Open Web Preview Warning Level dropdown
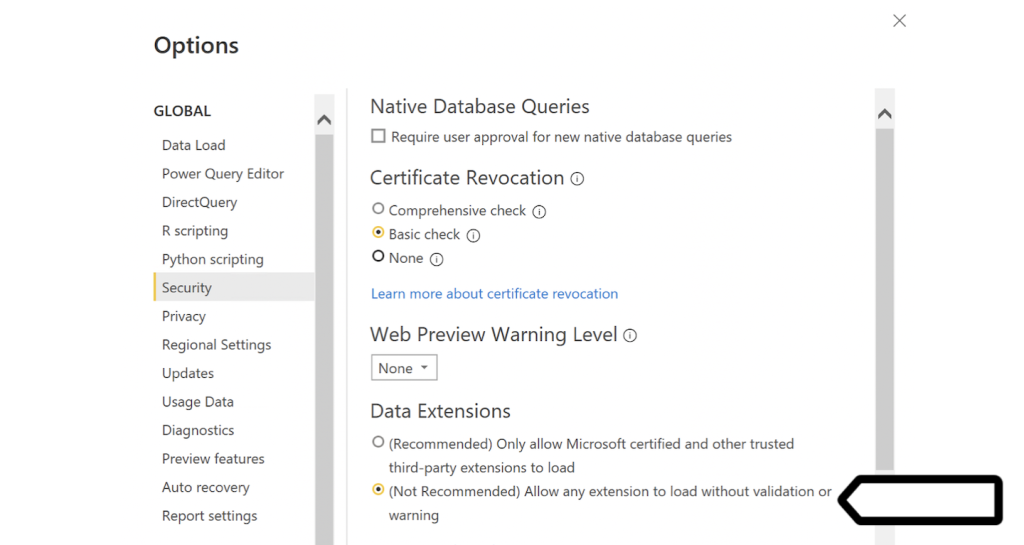 coord(404,367)
